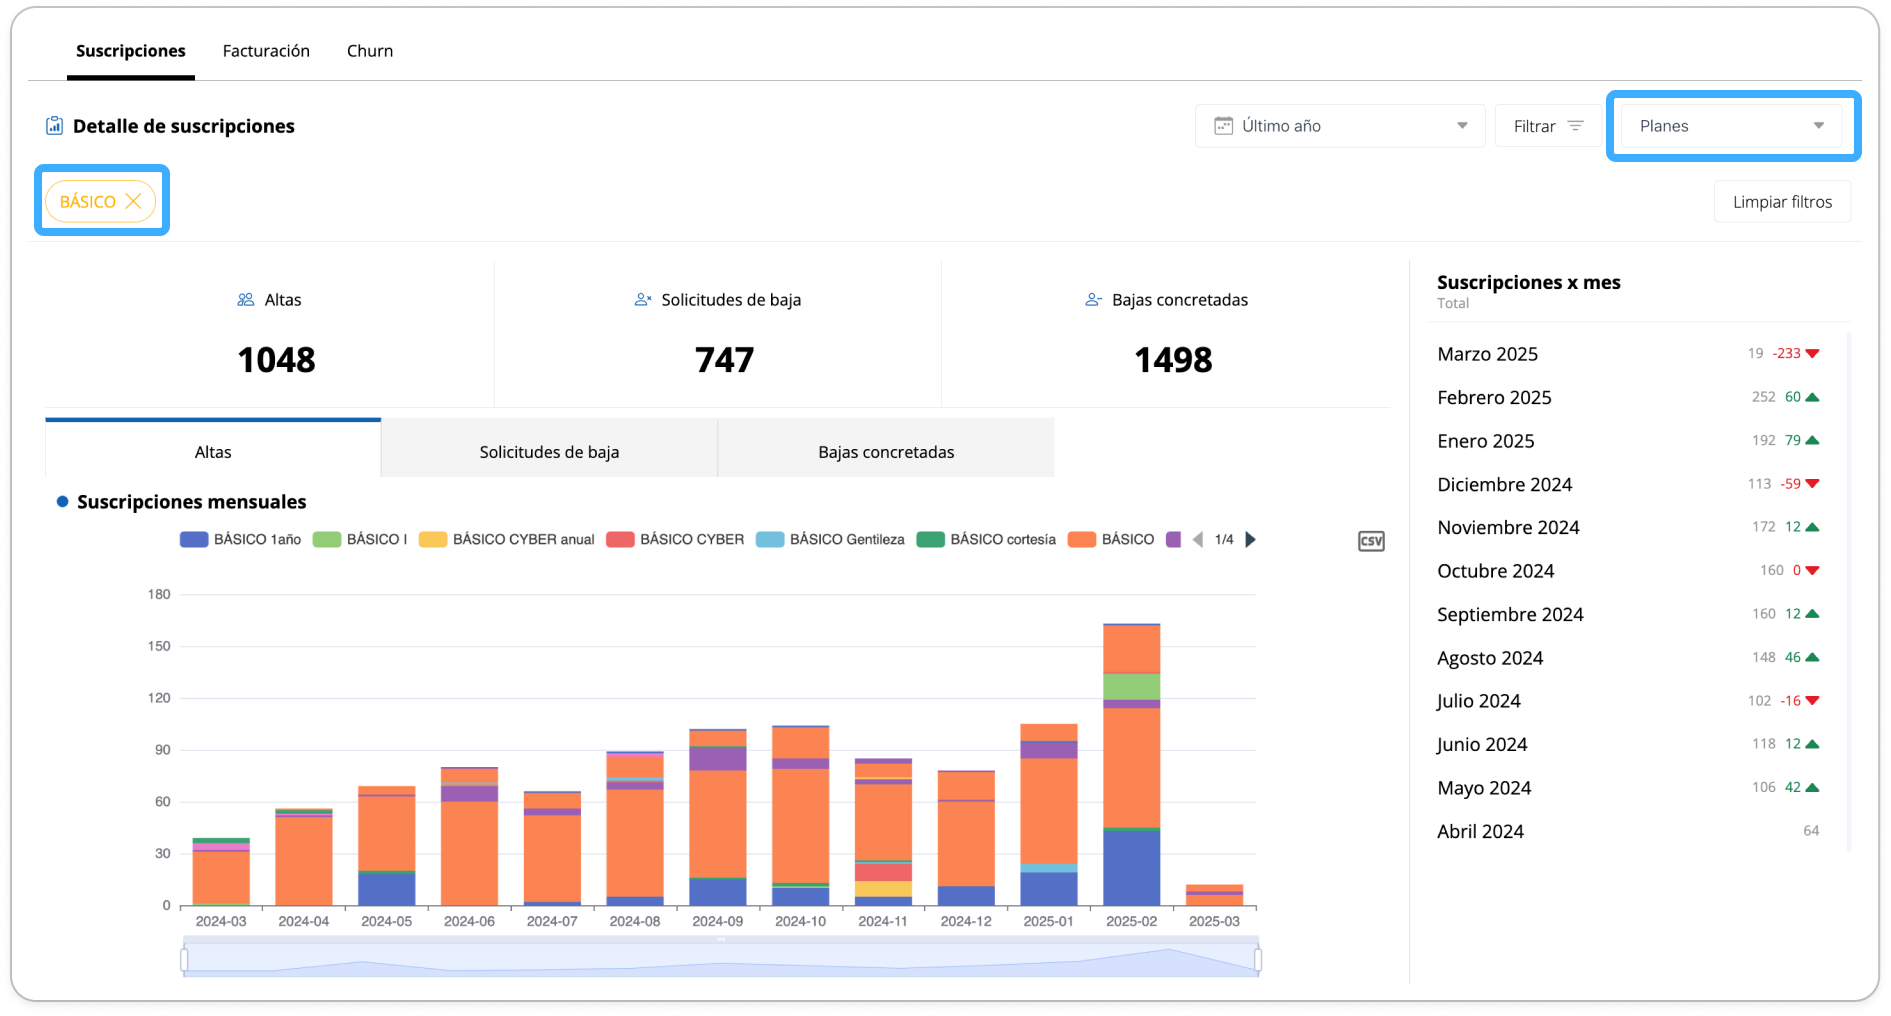This screenshot has height=1016, width=1891.
Task: Select the Suscripciones tab
Action: click(x=131, y=51)
